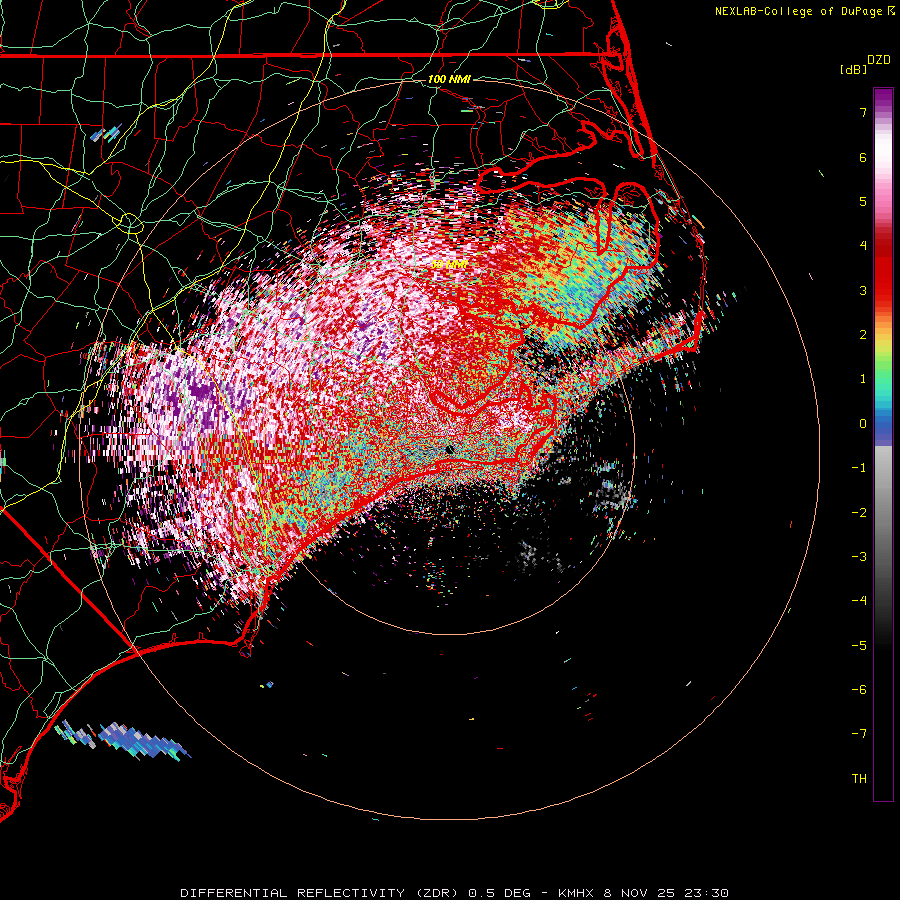Click the 2 tick label on color scale
900x900 pixels.
[863, 335]
